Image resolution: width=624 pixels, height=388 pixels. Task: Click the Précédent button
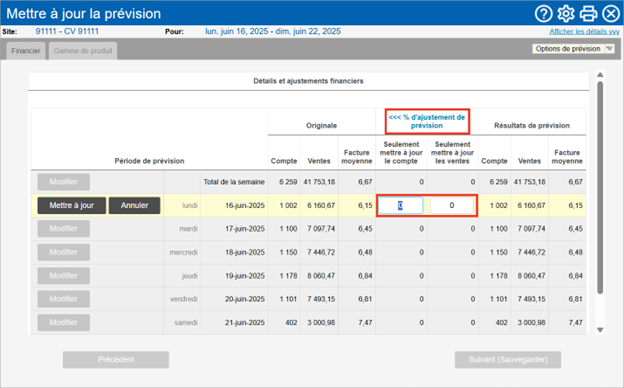pos(116,360)
